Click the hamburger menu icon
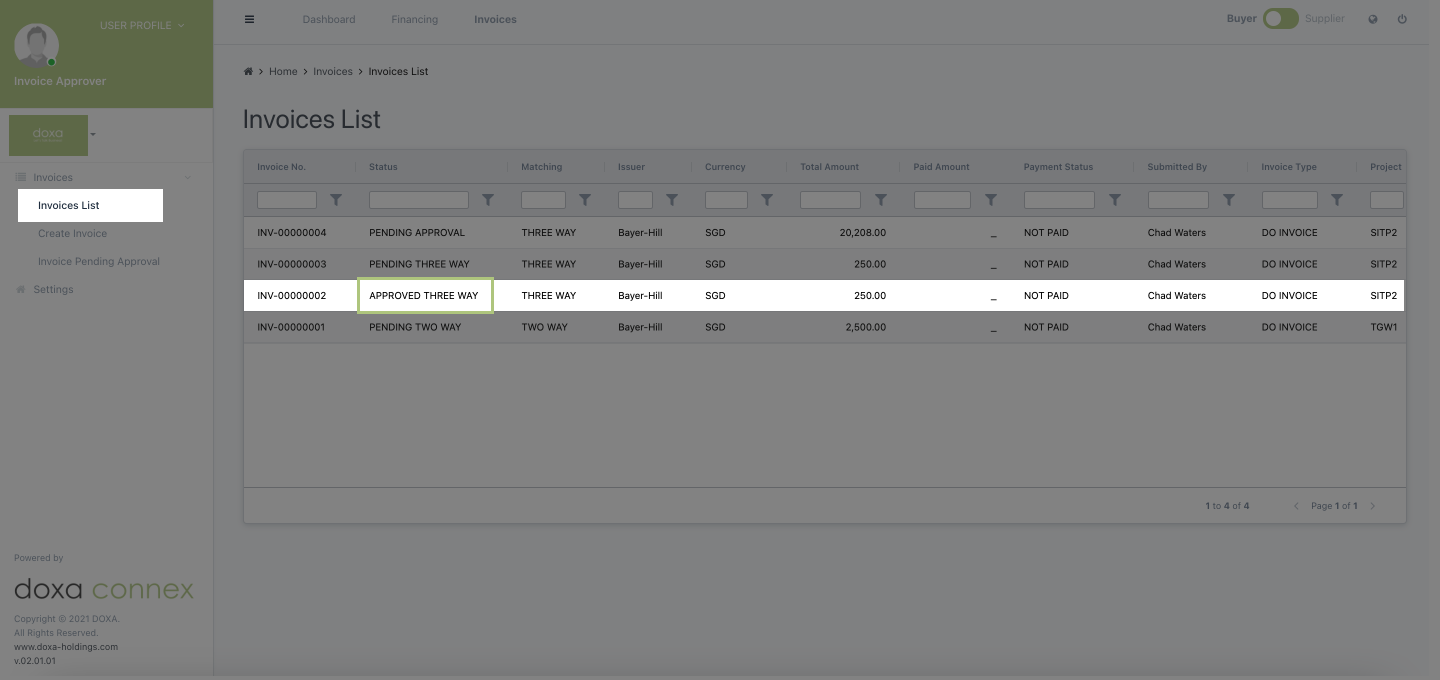The width and height of the screenshot is (1440, 680). (250, 19)
